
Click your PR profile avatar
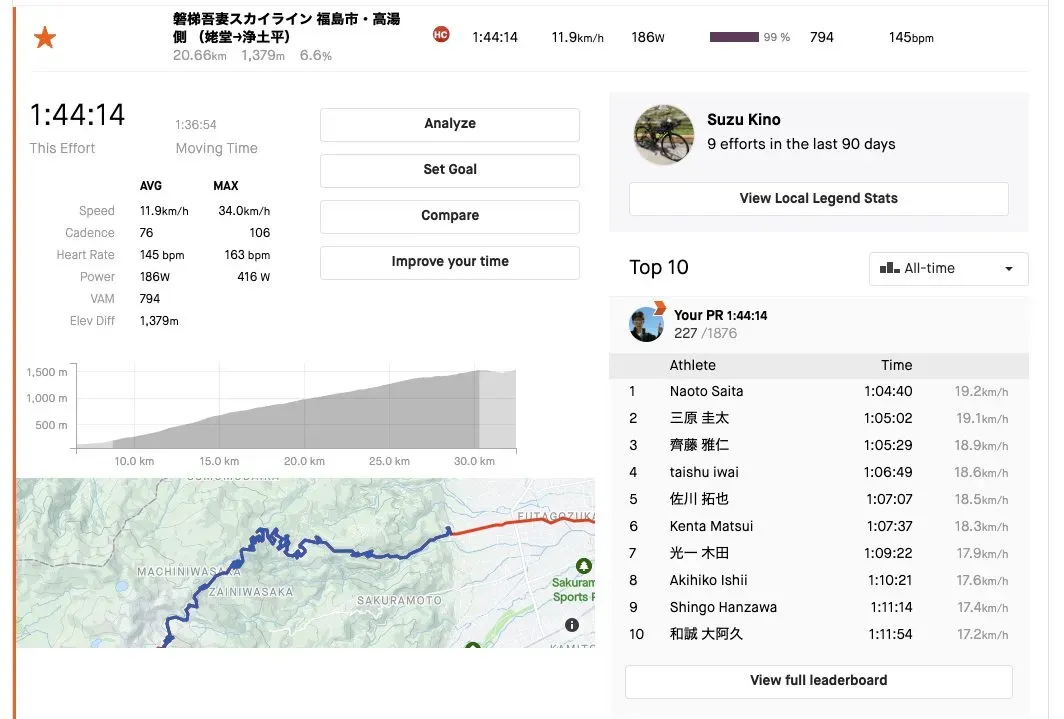pyautogui.click(x=646, y=324)
